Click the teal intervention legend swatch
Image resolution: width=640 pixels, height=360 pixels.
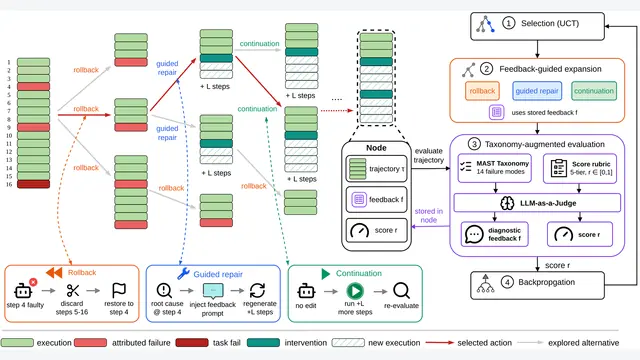[263, 342]
